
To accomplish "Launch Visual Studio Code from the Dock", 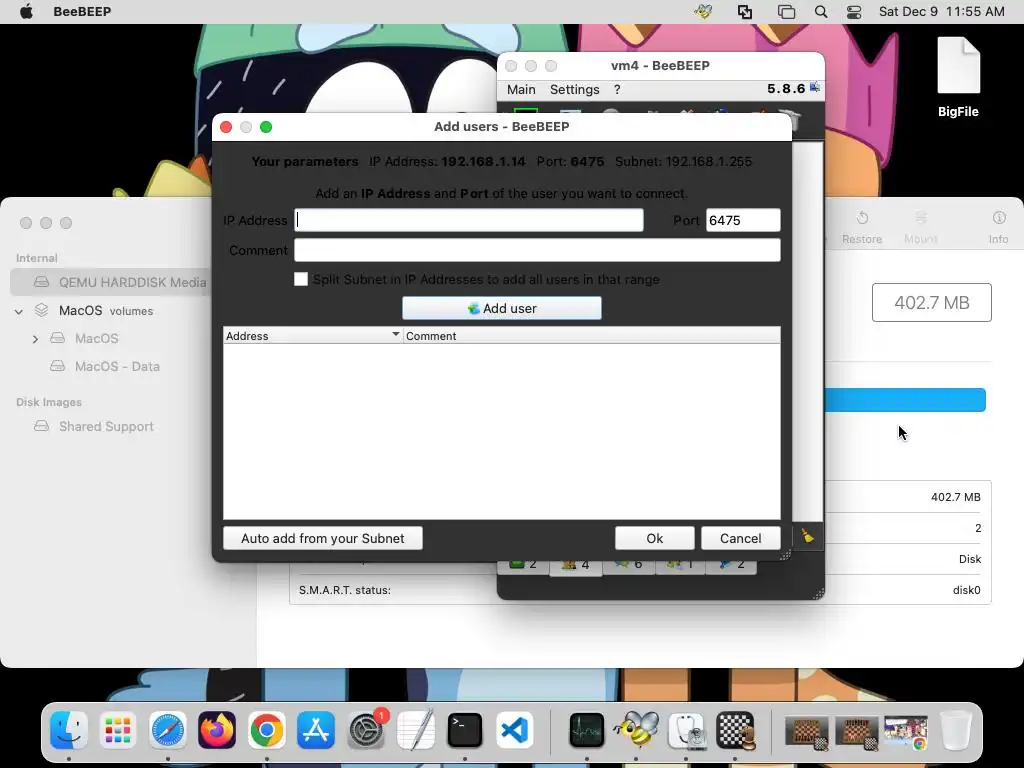I will (514, 729).
